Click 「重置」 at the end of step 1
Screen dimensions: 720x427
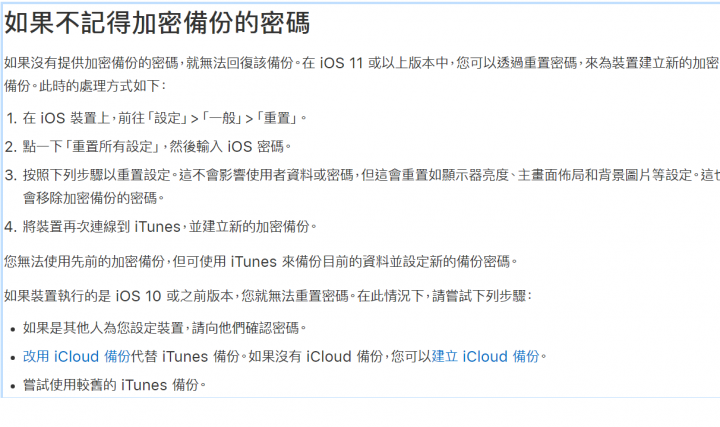(x=277, y=118)
